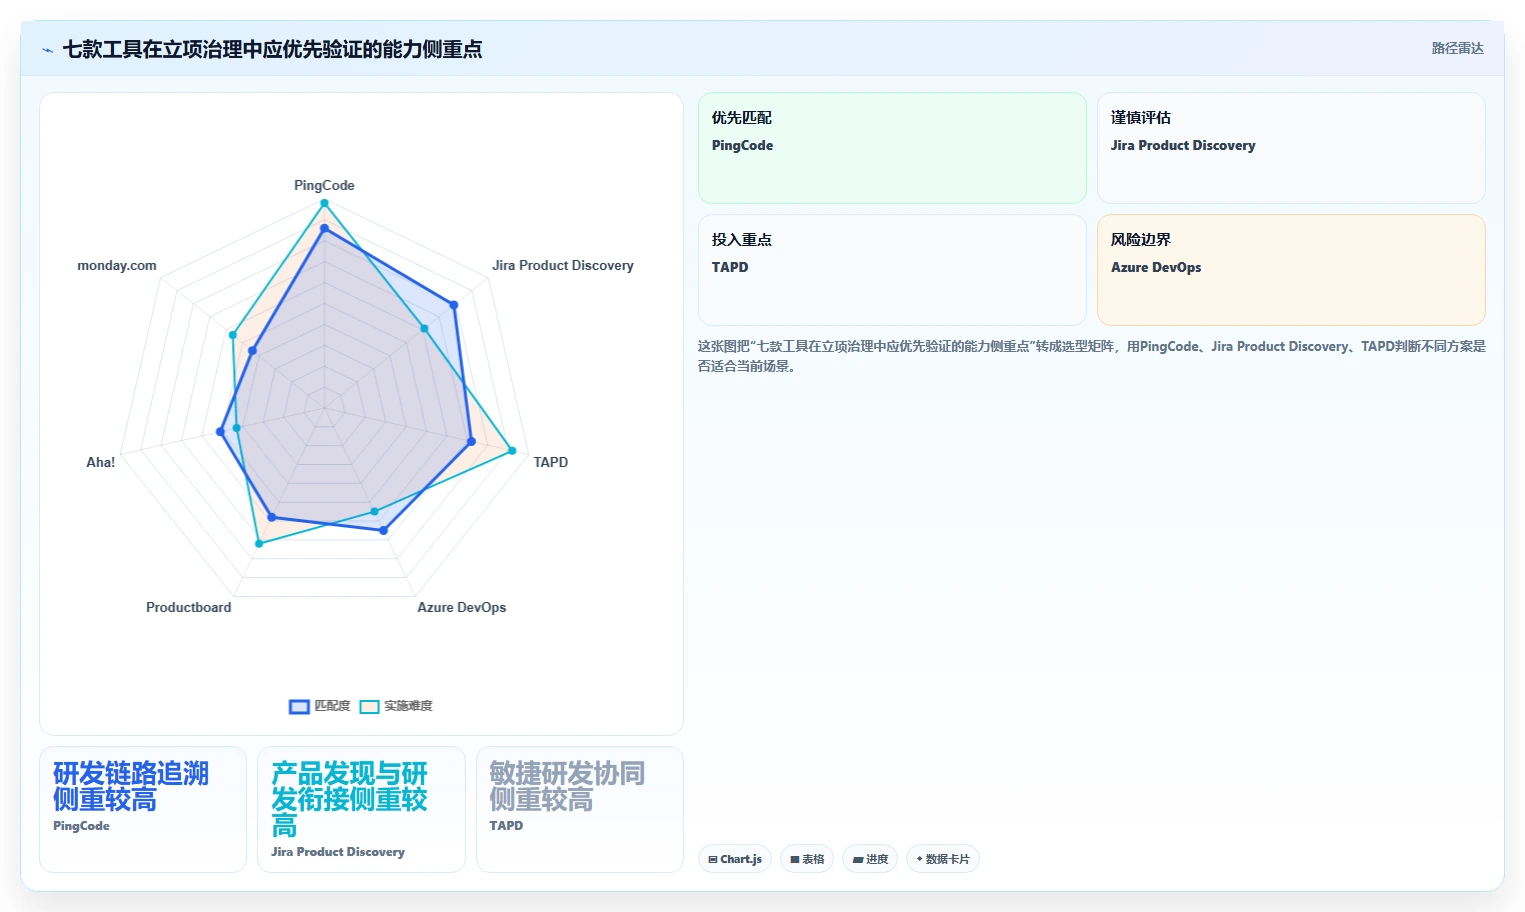Select the 风险边界 Azure DevOps card
Screen dimensions: 1525x912
point(1291,270)
